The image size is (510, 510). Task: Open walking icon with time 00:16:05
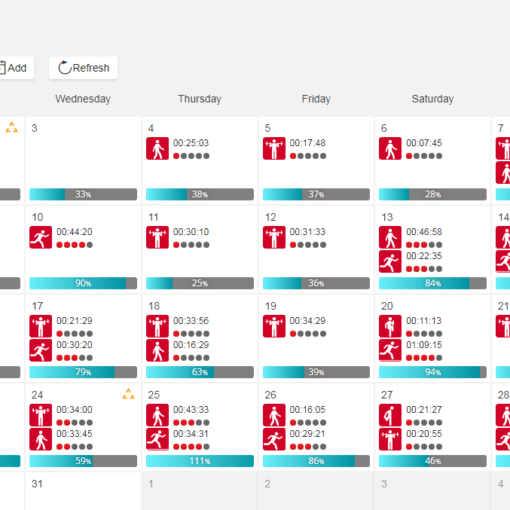tap(274, 415)
